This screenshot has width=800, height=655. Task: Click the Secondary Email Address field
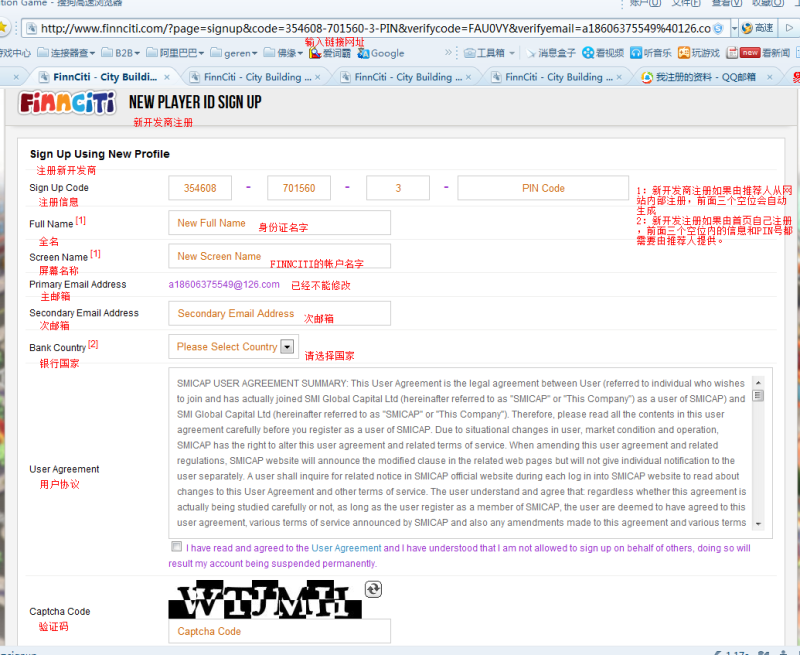pos(280,313)
